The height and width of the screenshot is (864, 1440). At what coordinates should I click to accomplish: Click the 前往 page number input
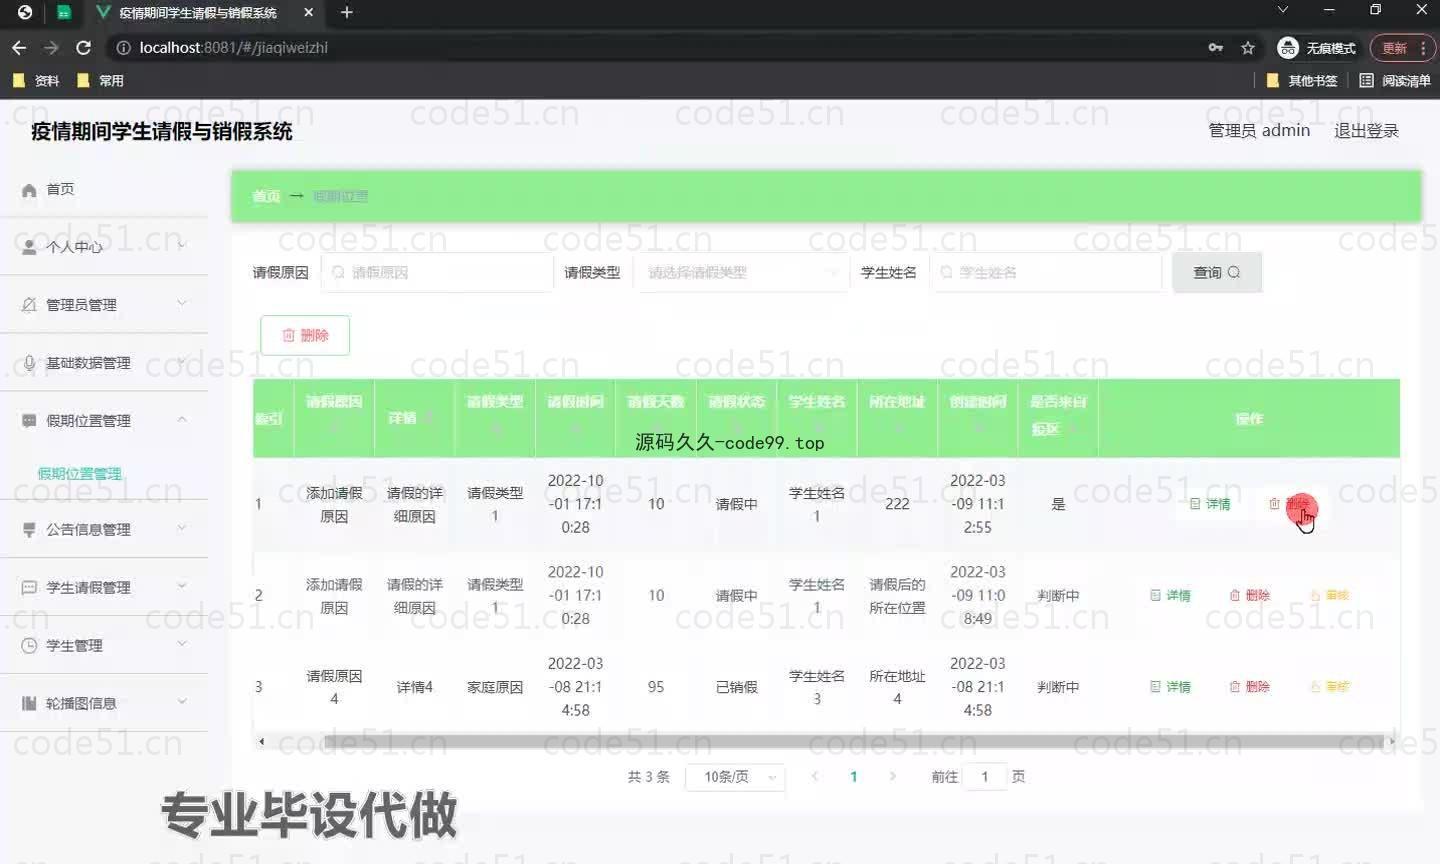[x=985, y=777]
